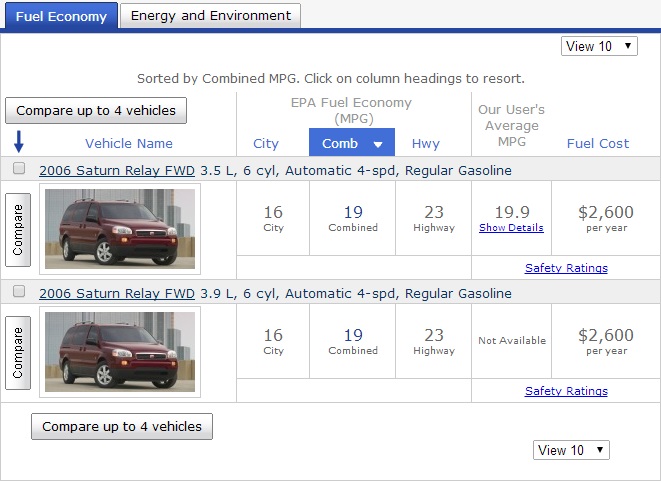
Task: Click Show Details under 19.9 MPG
Action: click(x=511, y=228)
